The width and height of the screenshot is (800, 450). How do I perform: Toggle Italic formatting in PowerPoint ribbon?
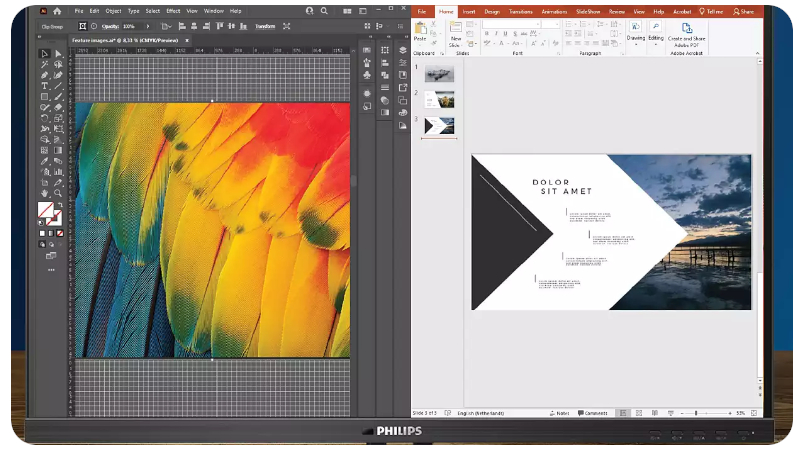[495, 33]
